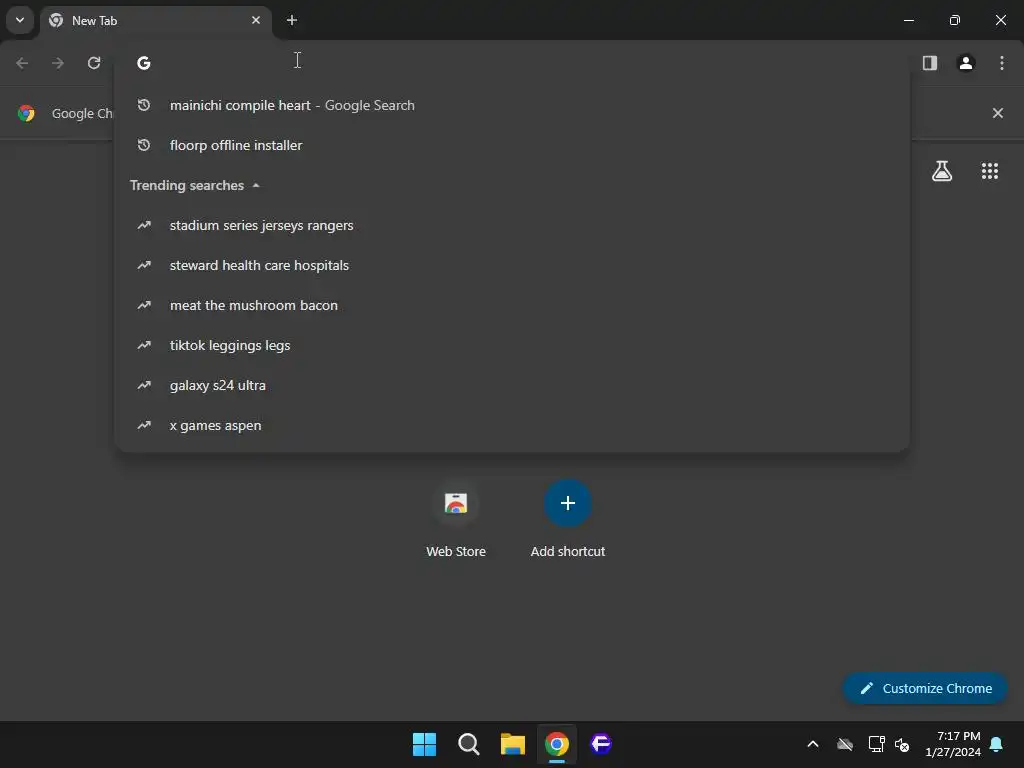Choose 'tiktok leggings legs' suggestion

(512, 345)
